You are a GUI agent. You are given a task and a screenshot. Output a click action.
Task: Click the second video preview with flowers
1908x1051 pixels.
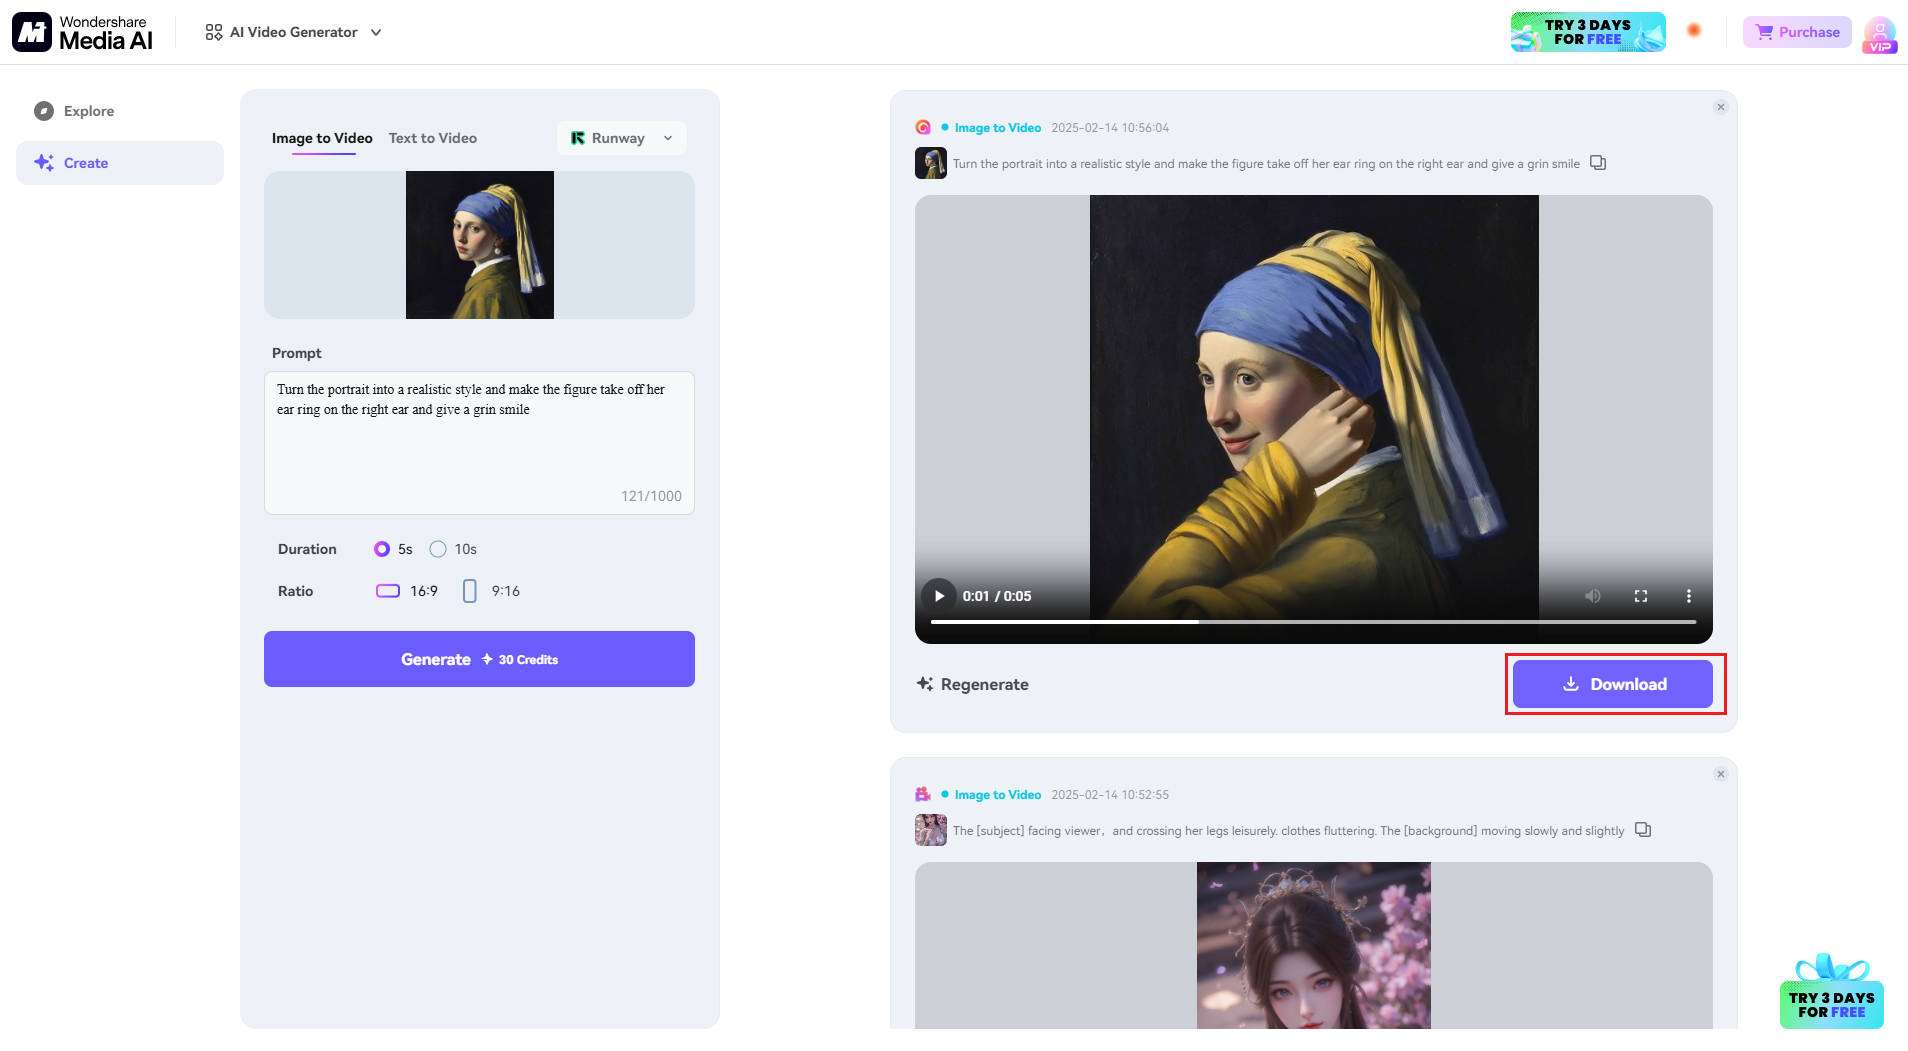tap(1313, 945)
